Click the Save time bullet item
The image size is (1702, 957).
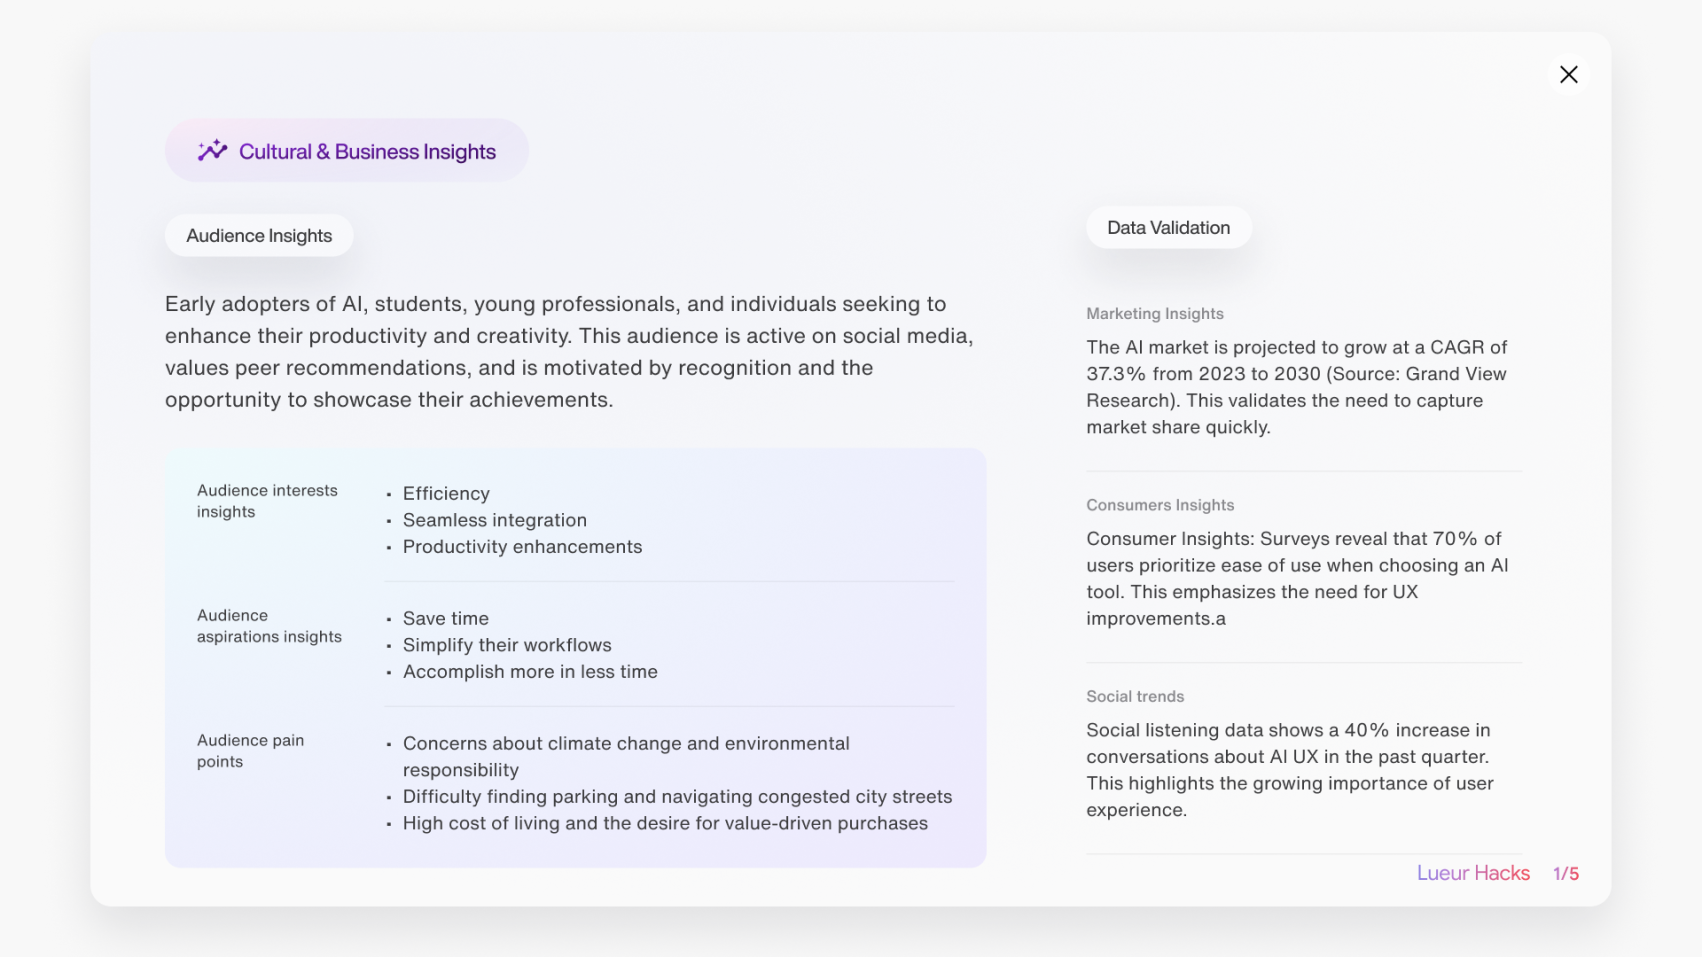pos(446,619)
